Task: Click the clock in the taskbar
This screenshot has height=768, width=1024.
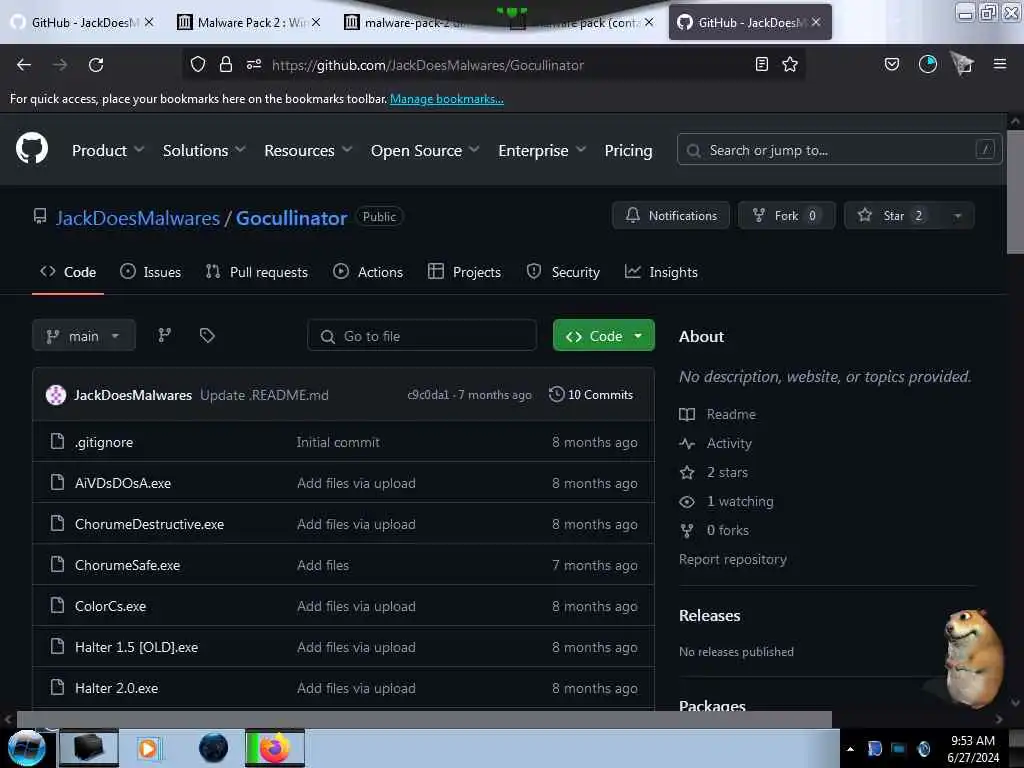Action: 972,748
